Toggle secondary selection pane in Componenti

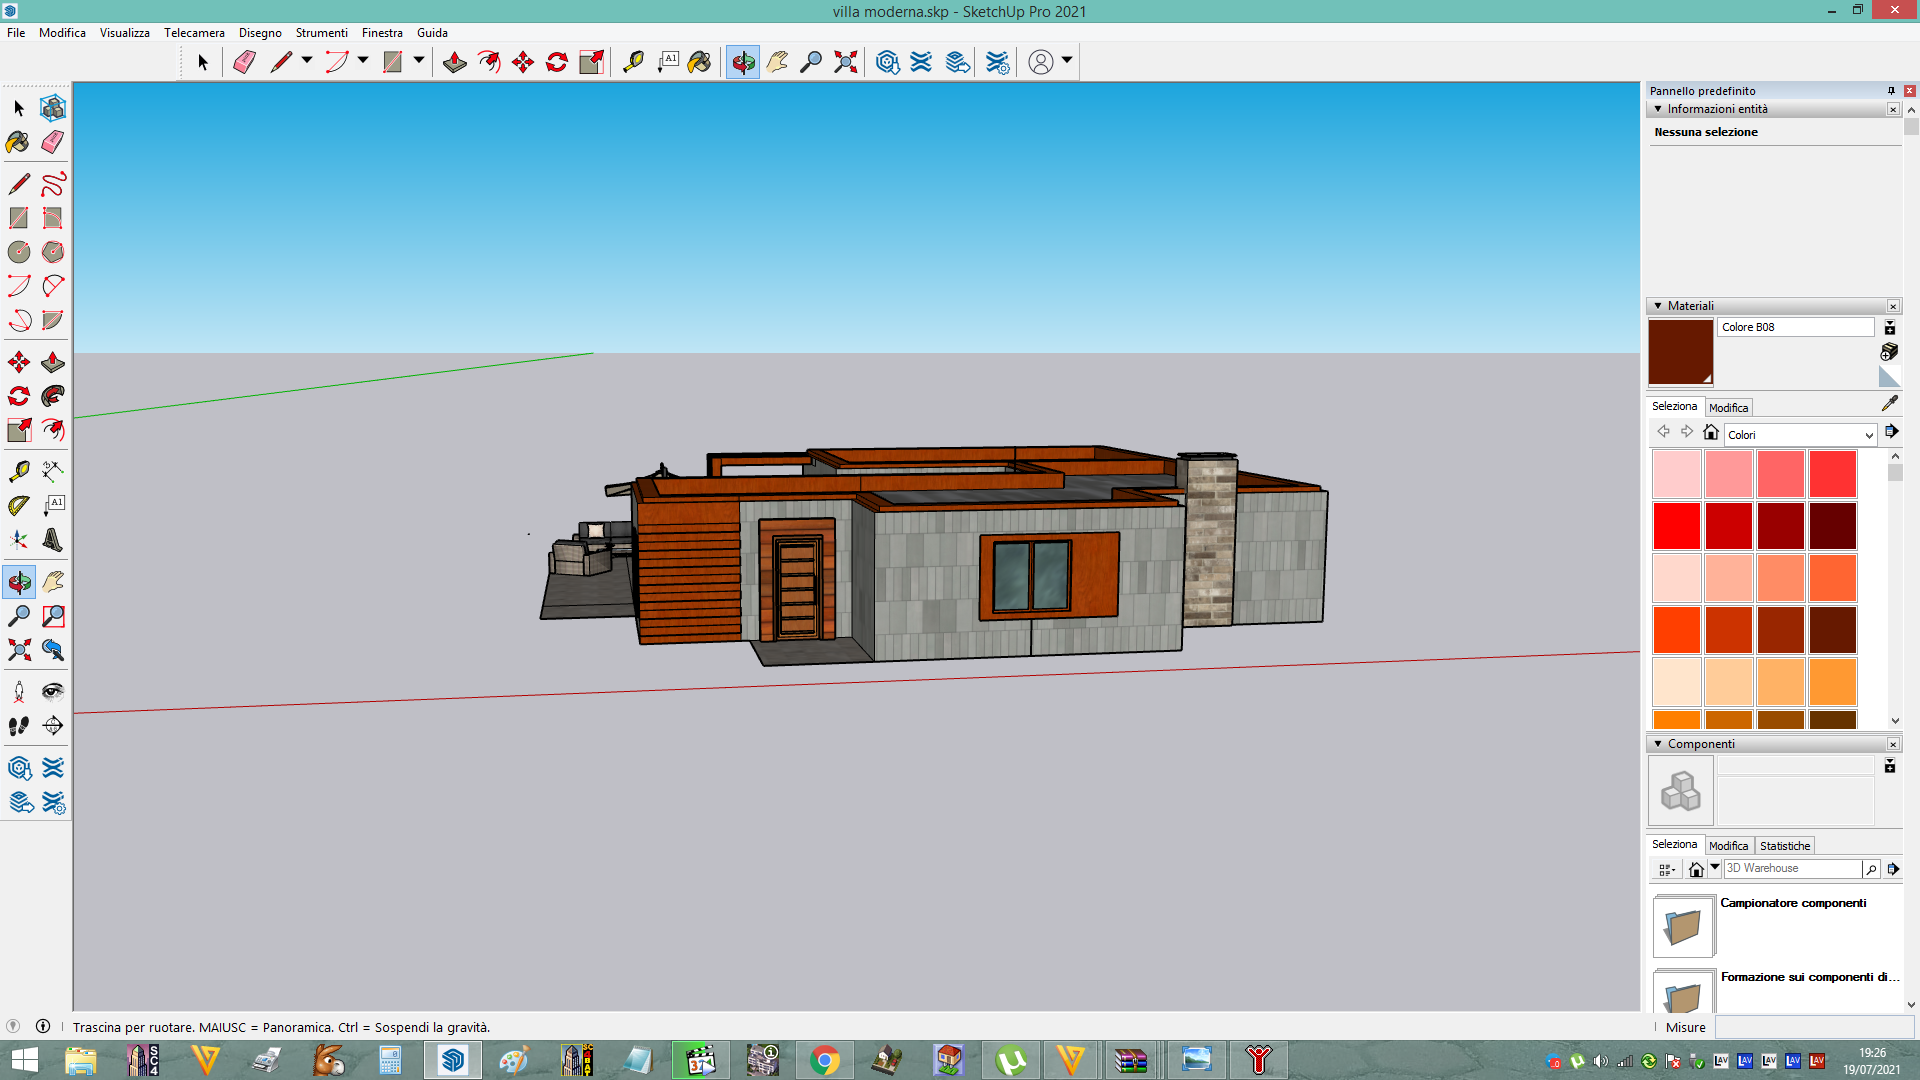coord(1889,766)
